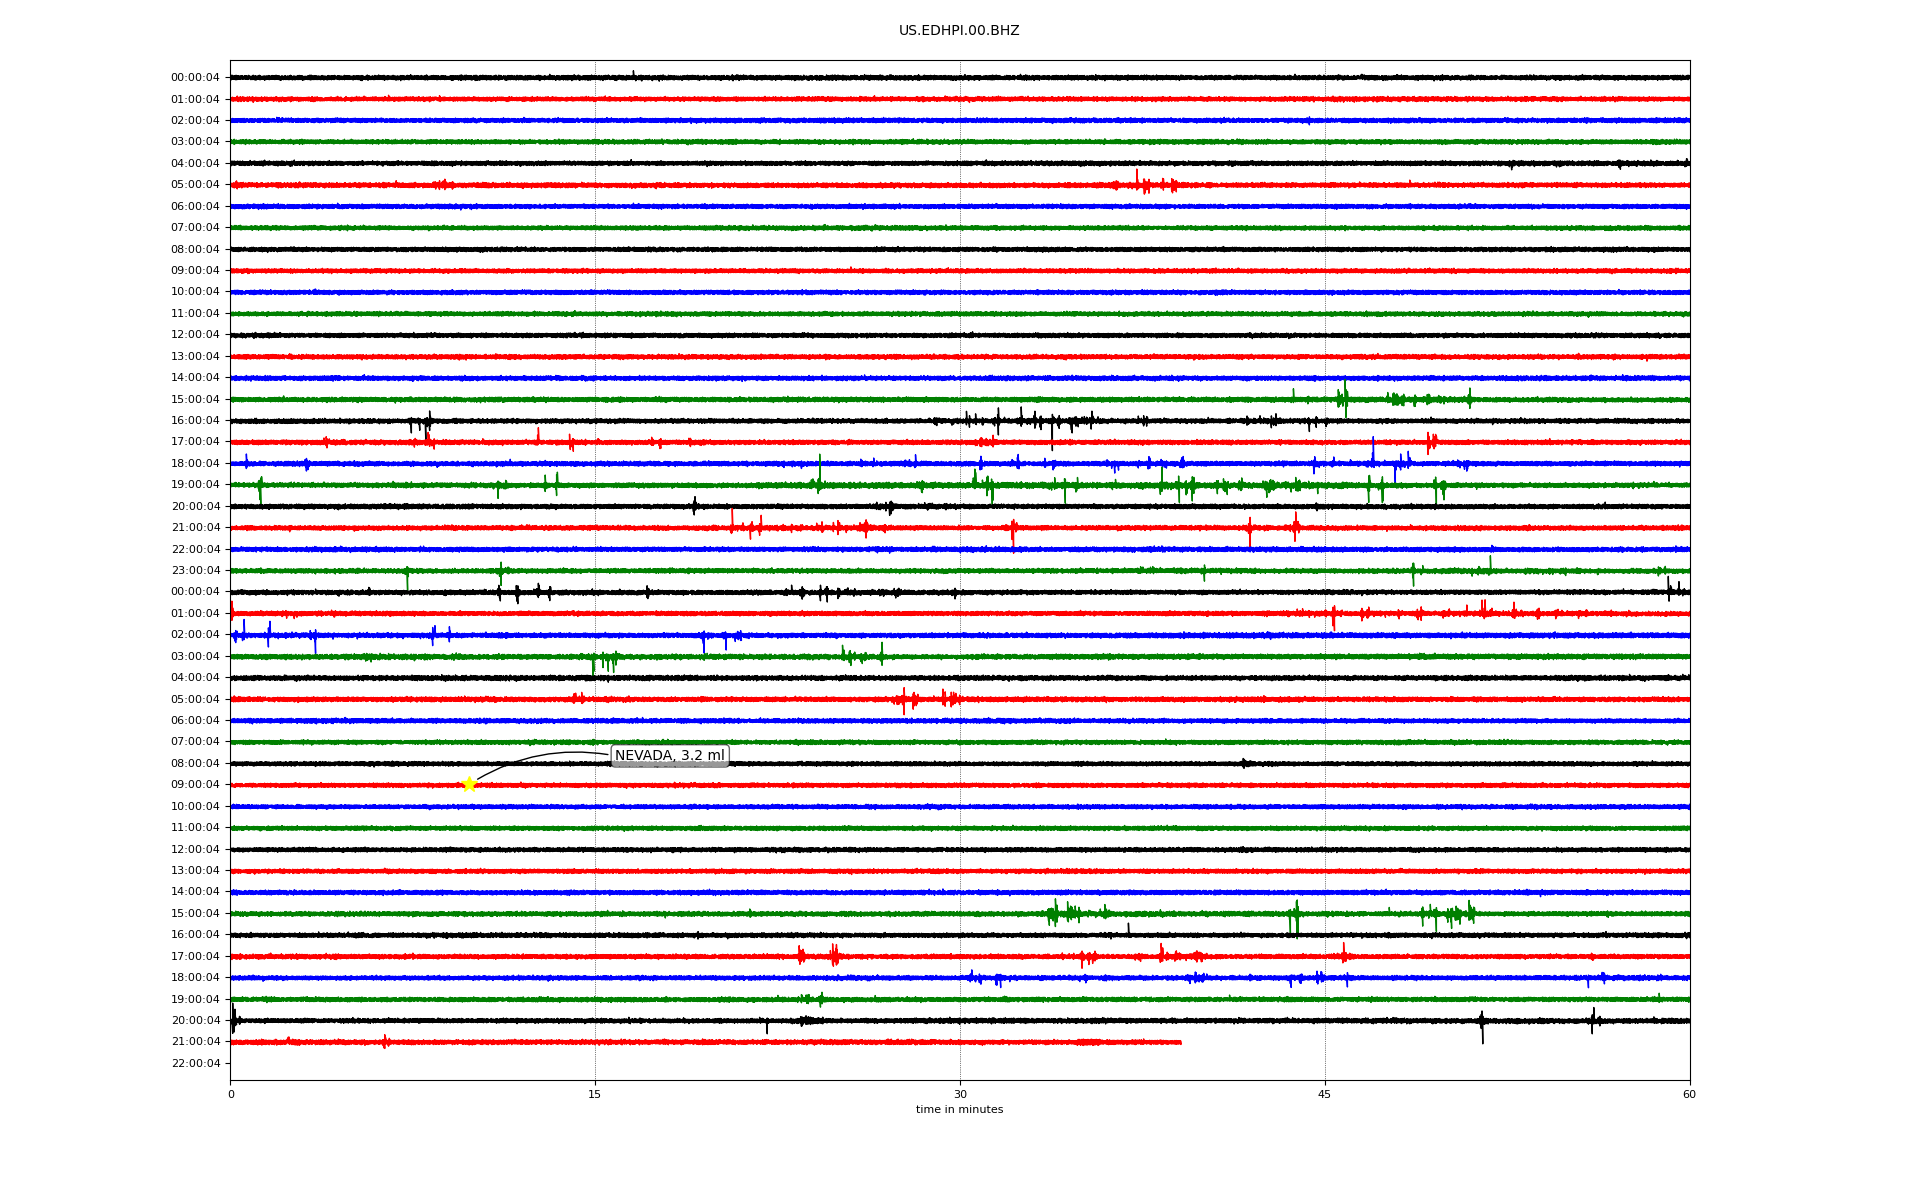
Task: Click the US.EDHPI.00.BHZ plot title
Action: tap(959, 31)
